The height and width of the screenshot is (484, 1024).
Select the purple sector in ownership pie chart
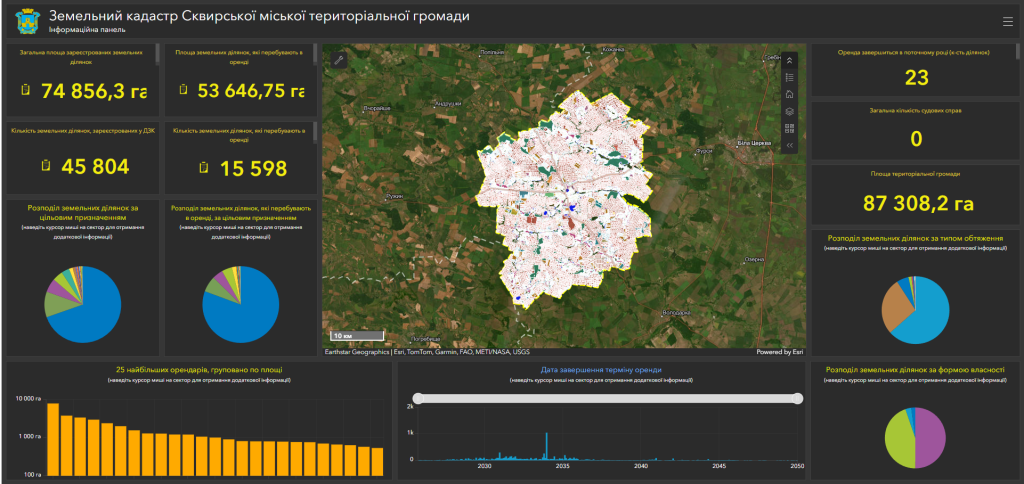[932, 440]
